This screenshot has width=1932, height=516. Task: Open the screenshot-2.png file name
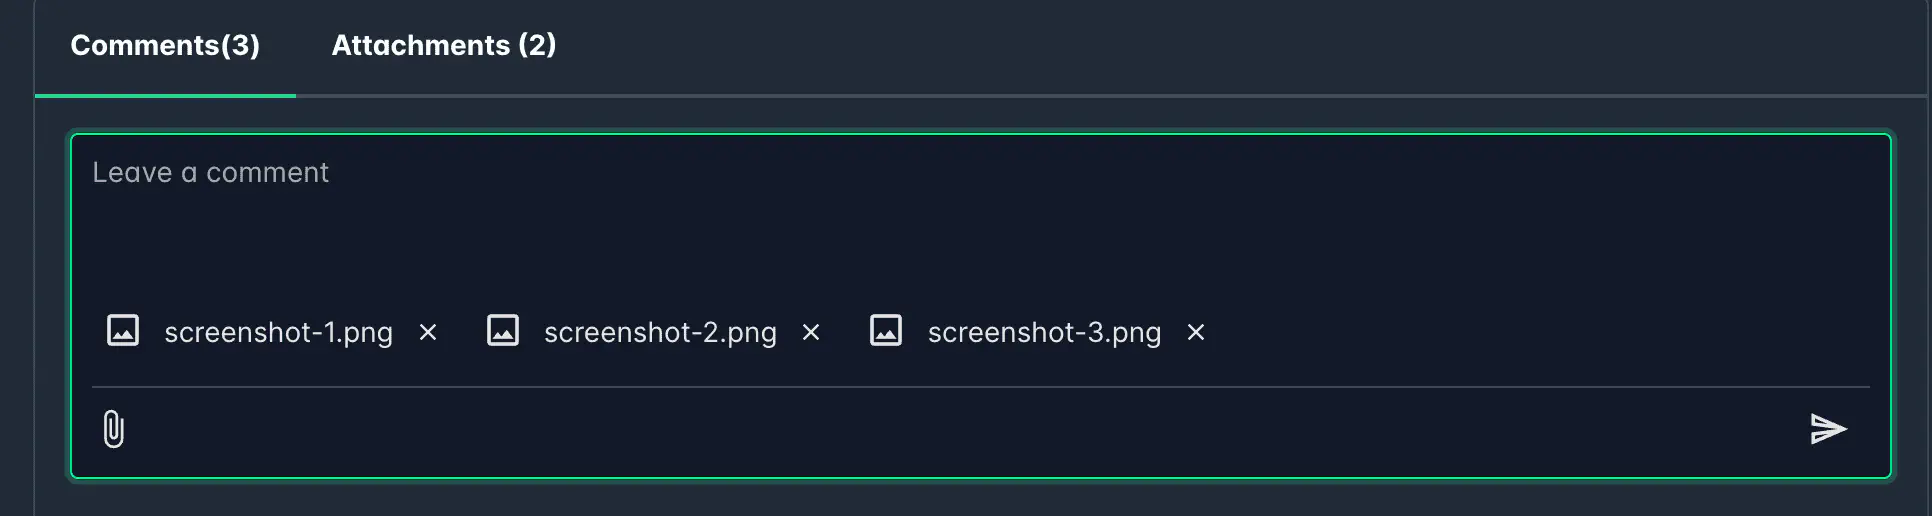pyautogui.click(x=660, y=332)
